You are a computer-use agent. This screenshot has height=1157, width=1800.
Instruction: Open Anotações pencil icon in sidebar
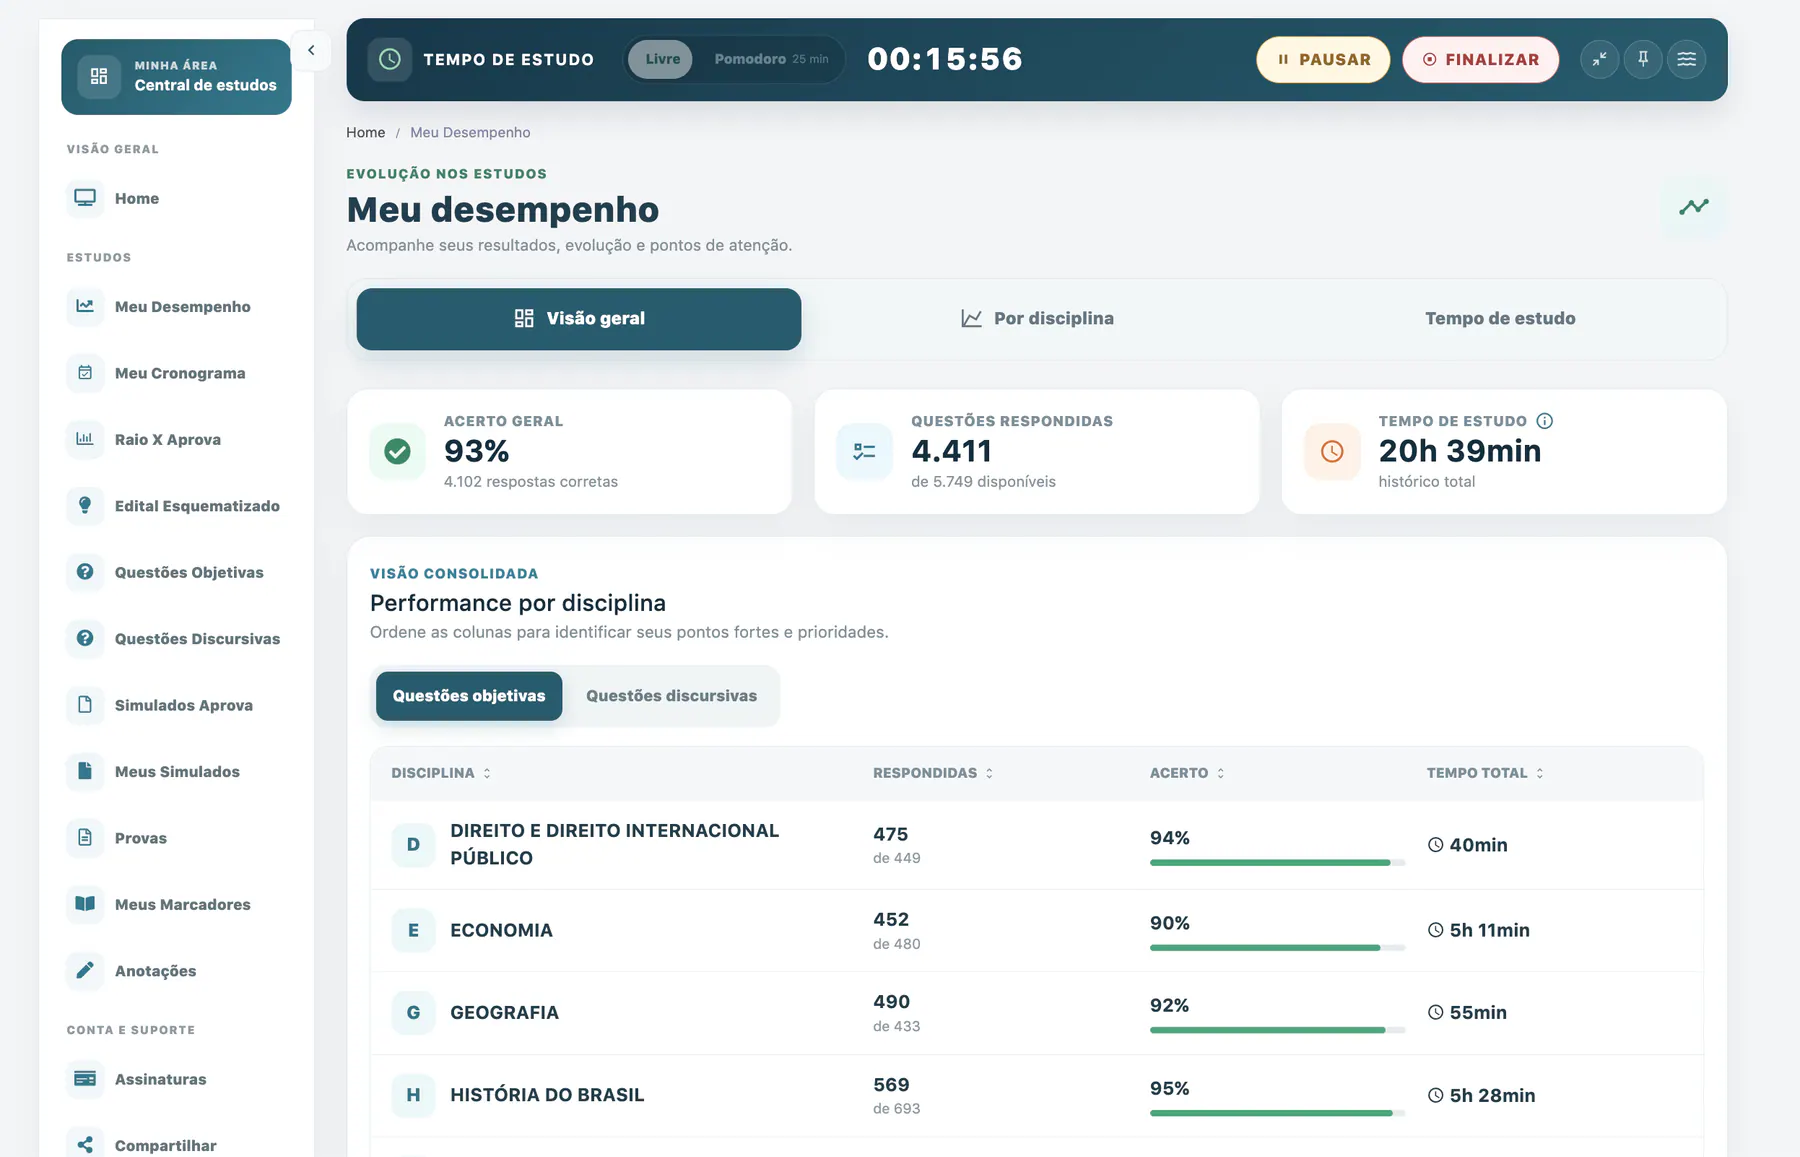point(85,970)
